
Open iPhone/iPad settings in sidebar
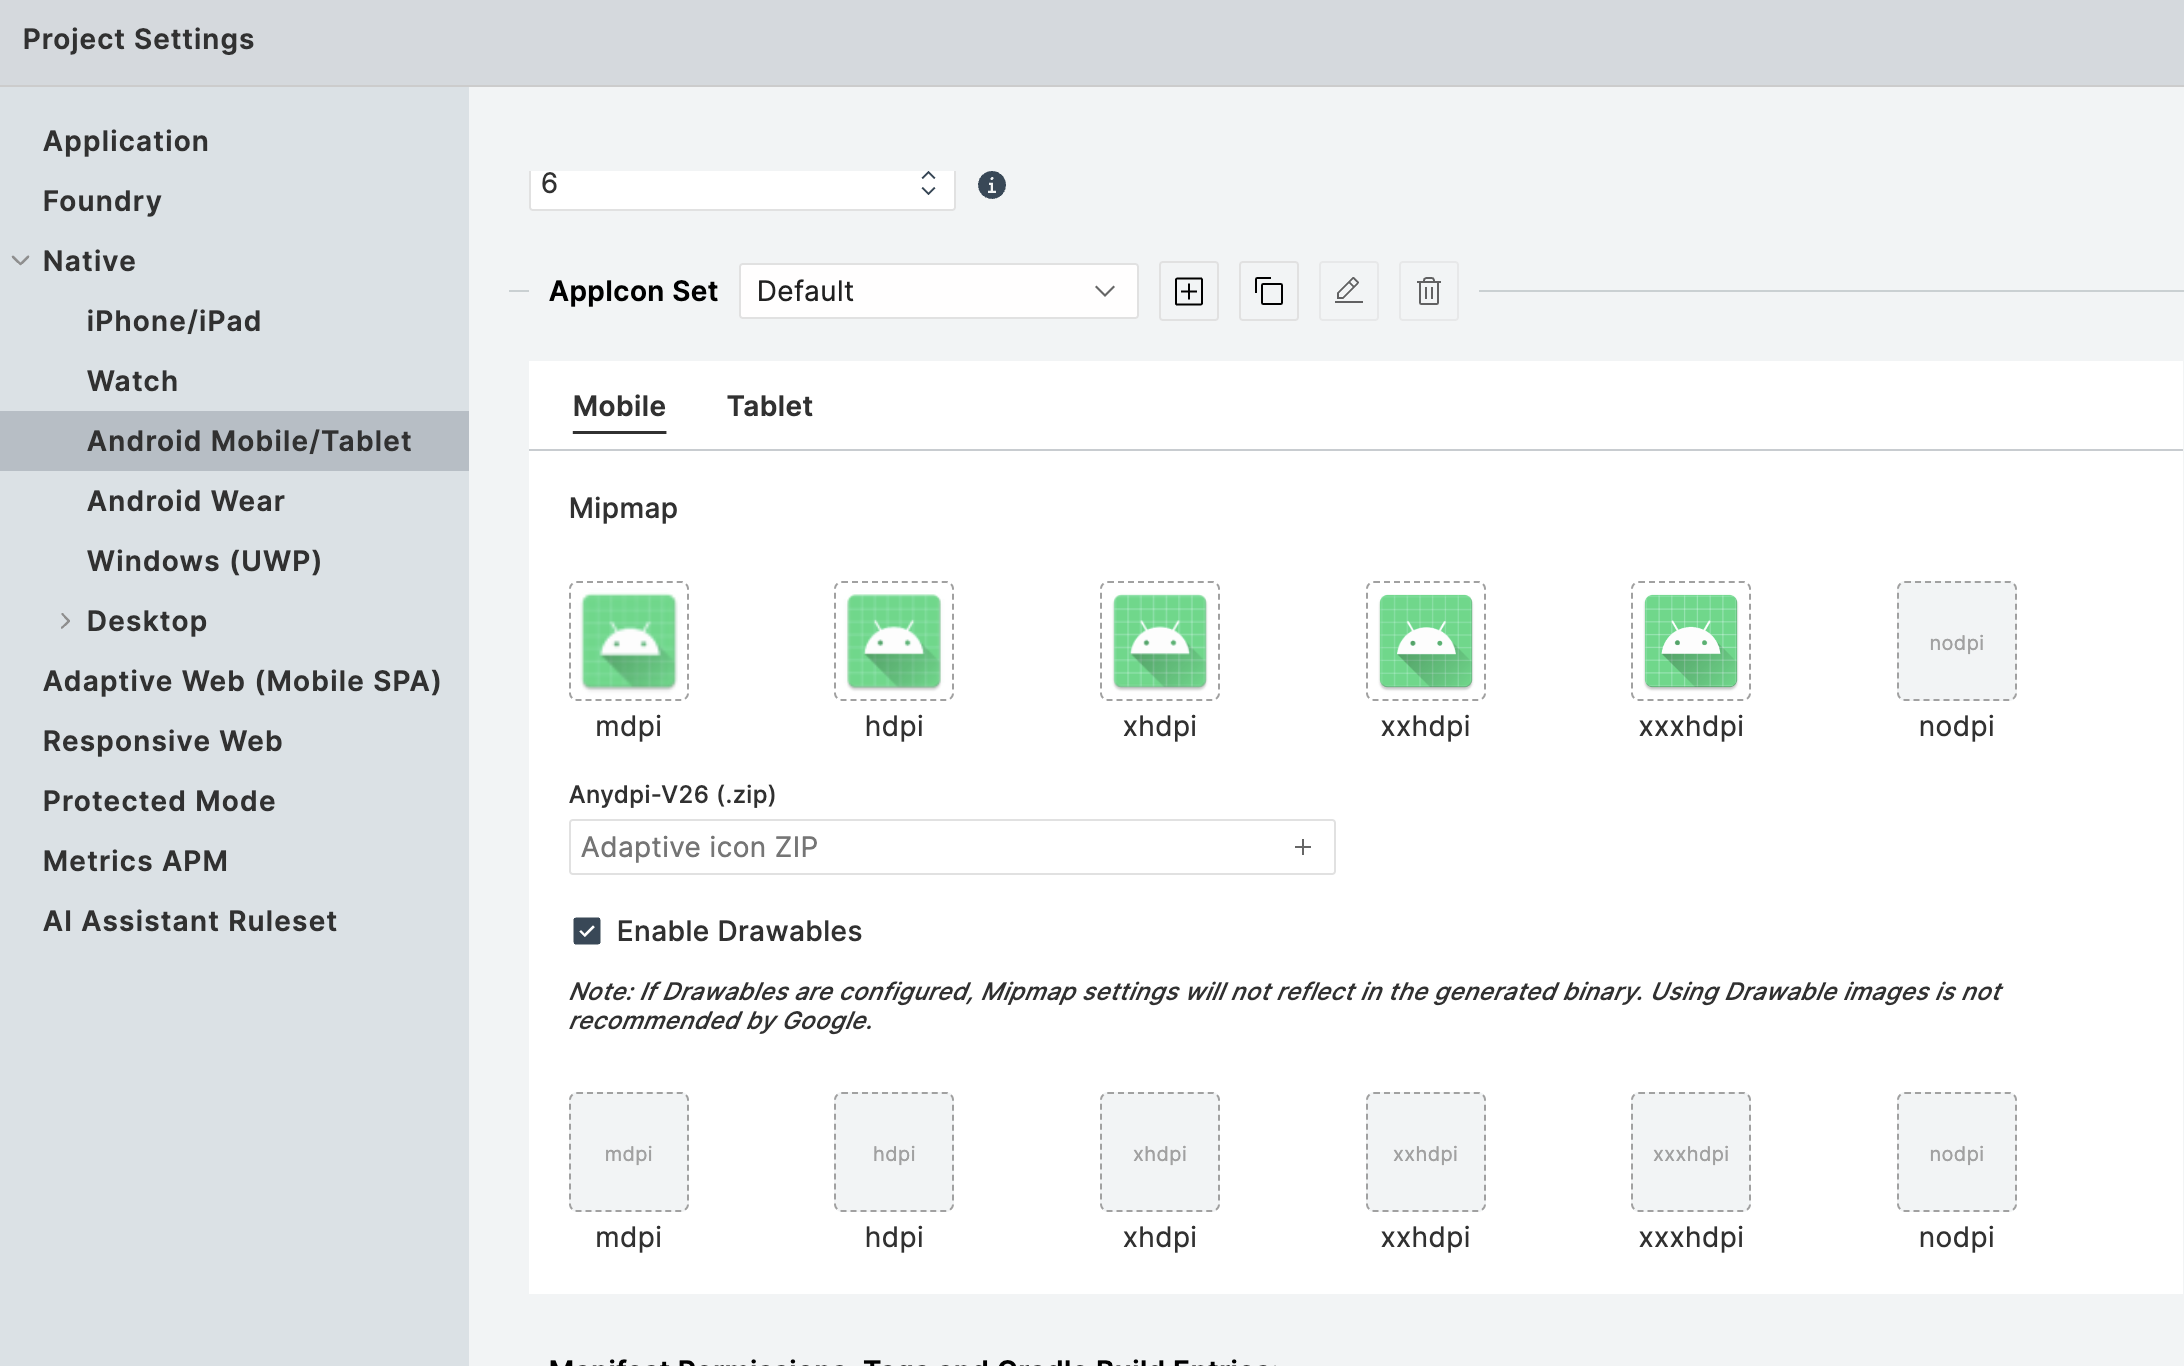click(x=173, y=321)
